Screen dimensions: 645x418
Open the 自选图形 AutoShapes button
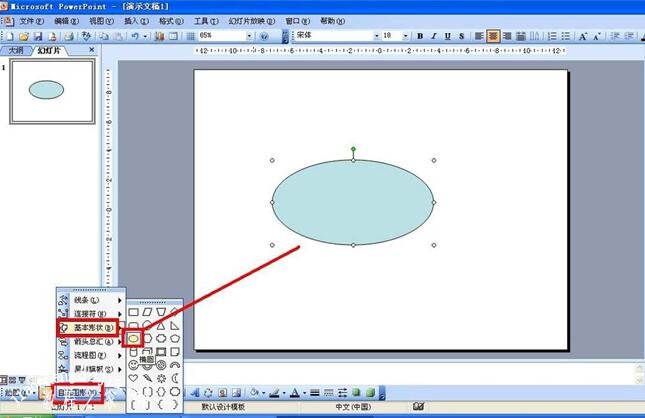click(78, 393)
